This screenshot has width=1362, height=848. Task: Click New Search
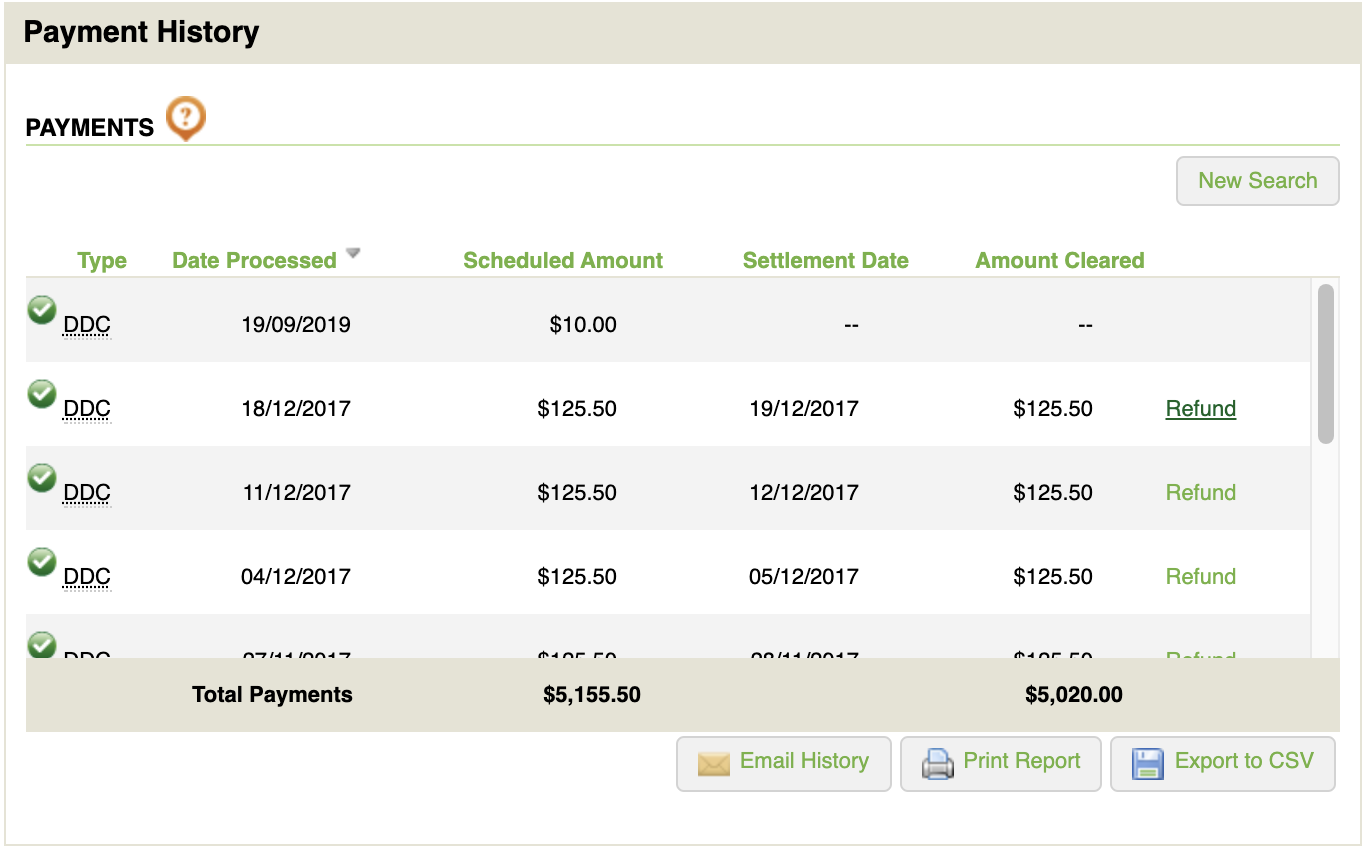(x=1257, y=181)
